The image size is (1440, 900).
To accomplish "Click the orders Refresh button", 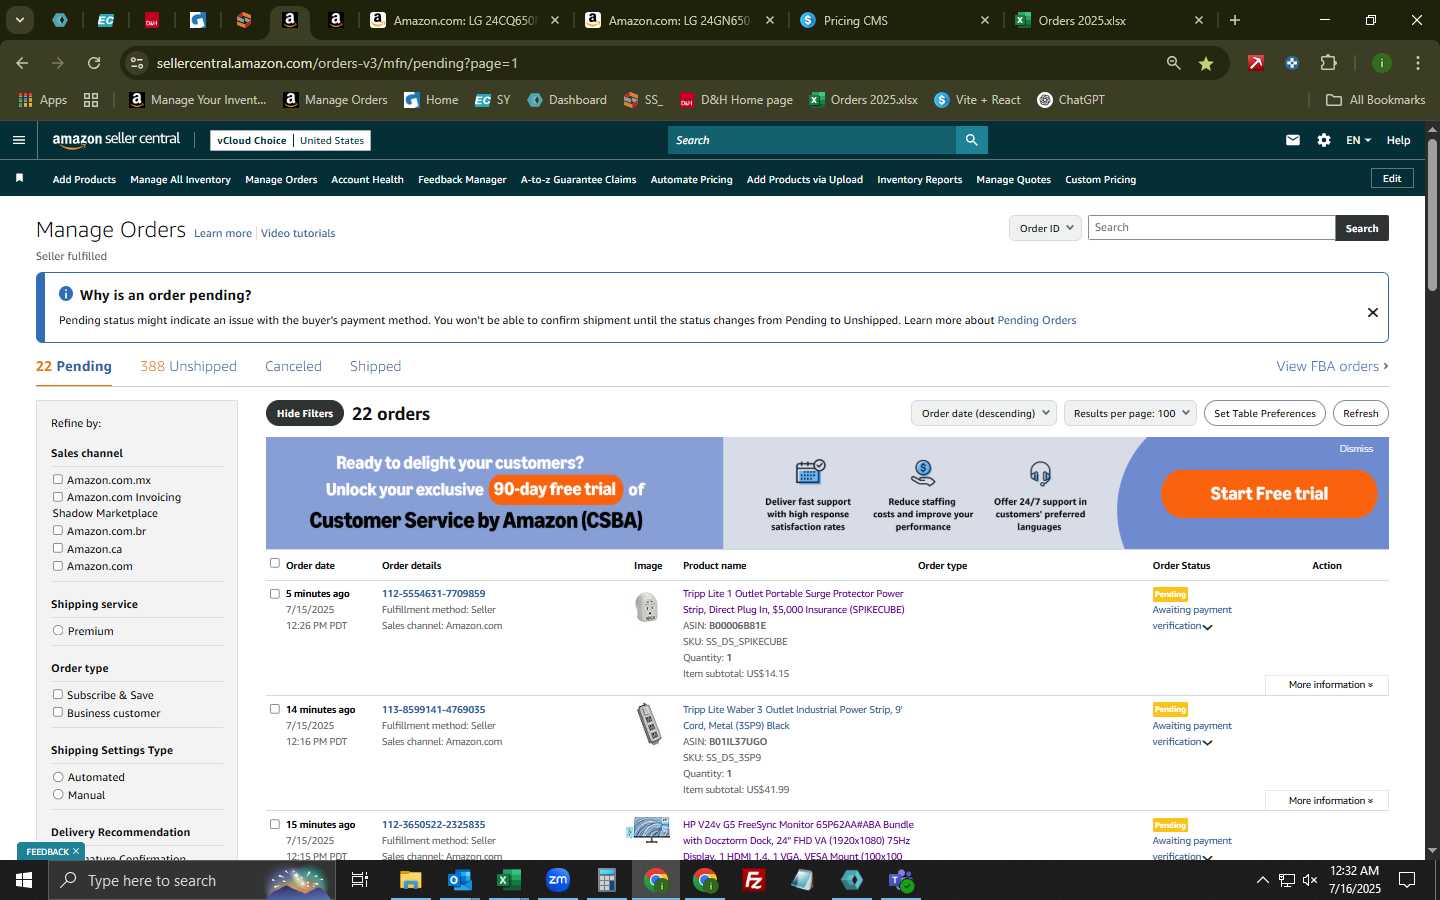I will [1360, 413].
